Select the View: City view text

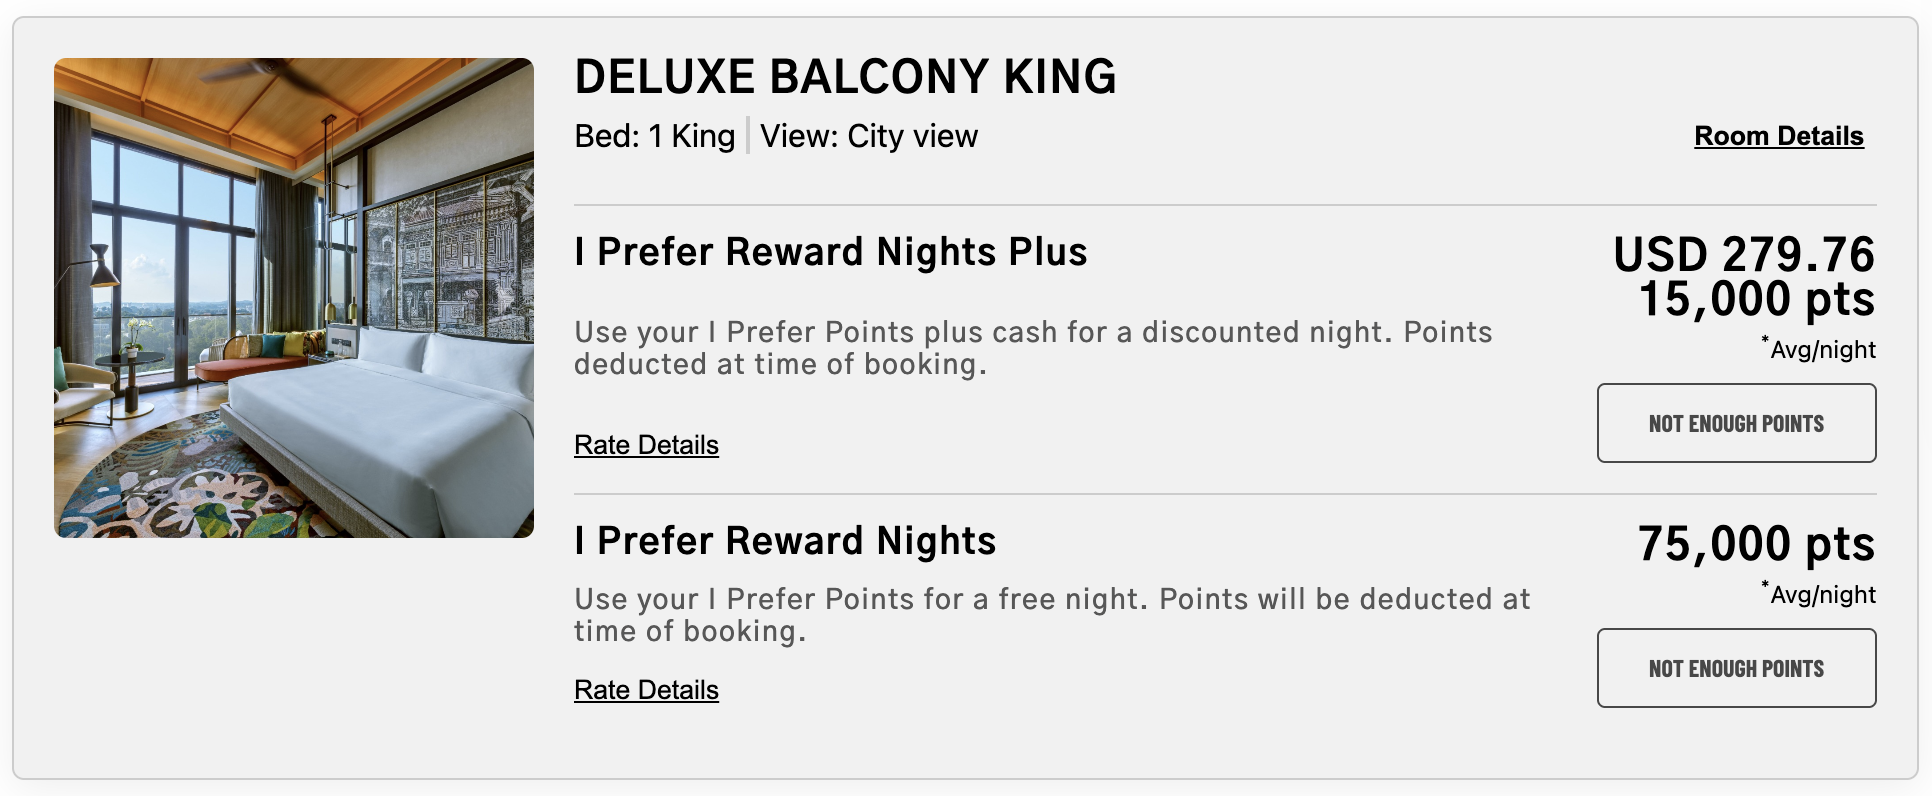(x=868, y=136)
